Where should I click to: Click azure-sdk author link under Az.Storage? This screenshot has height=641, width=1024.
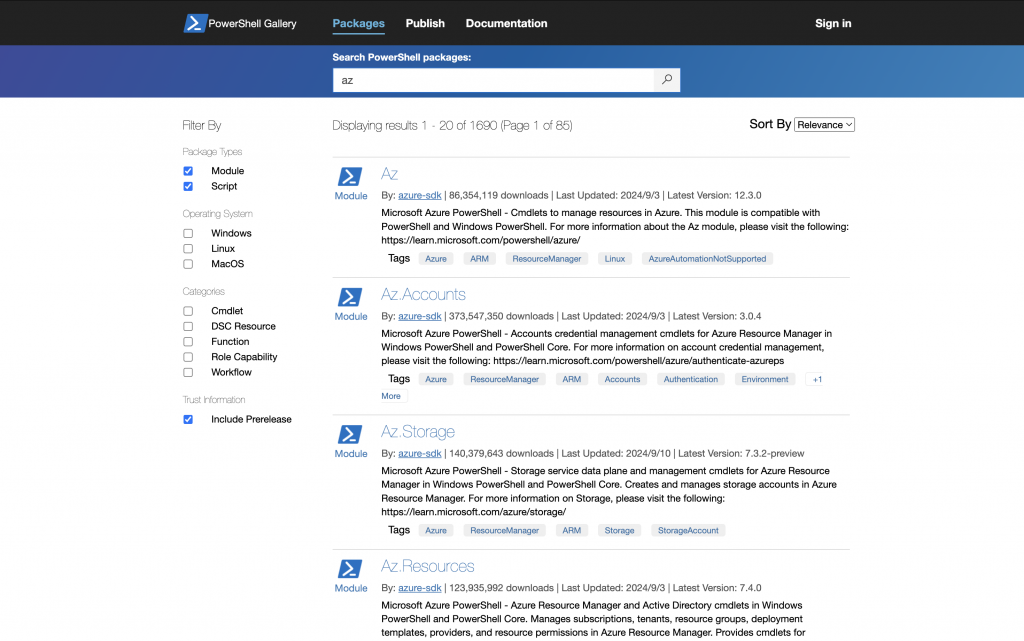point(420,453)
